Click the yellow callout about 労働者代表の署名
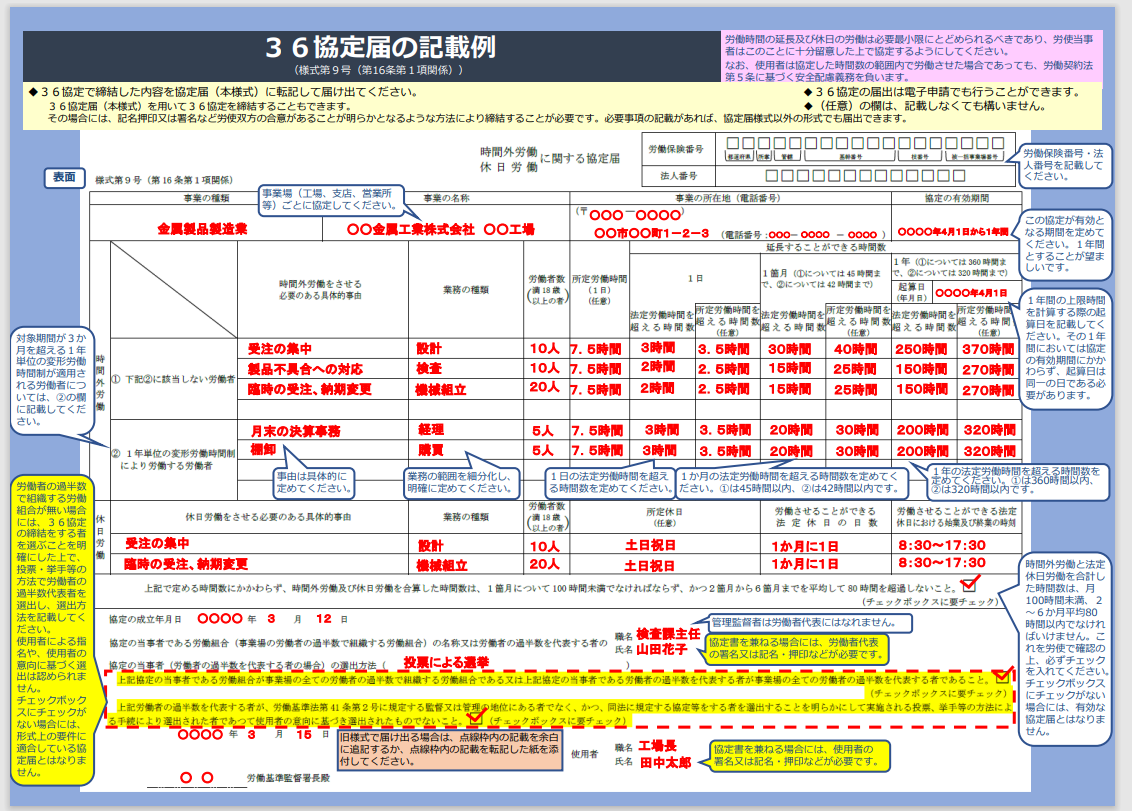The height and width of the screenshot is (811, 1132). coord(796,648)
